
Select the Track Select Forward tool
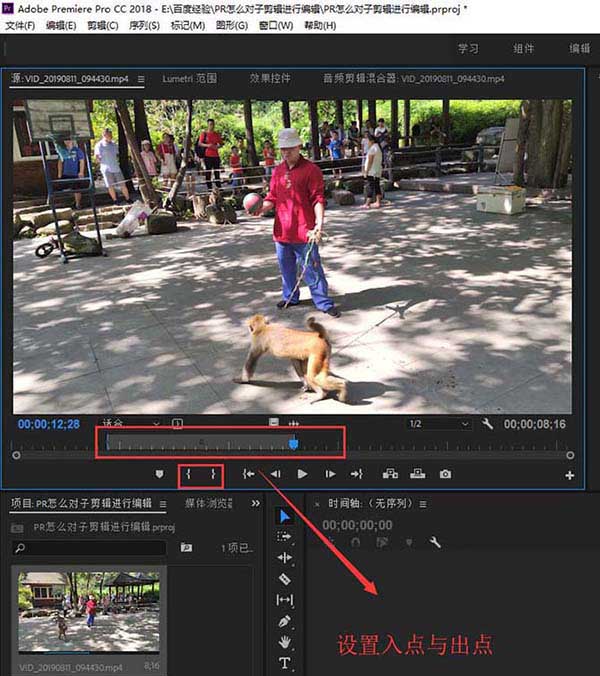point(285,537)
